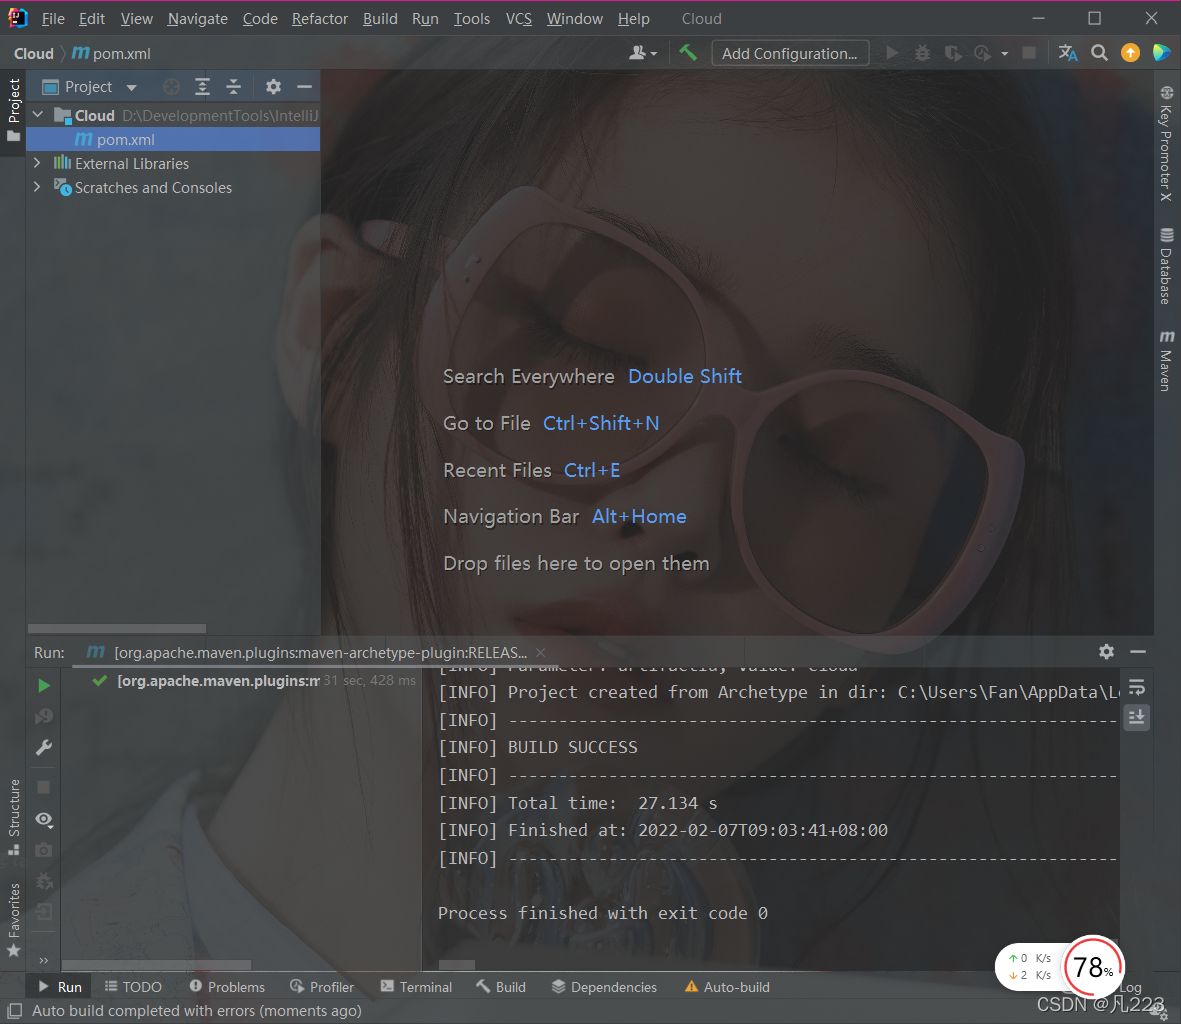Click the Stop square in main toolbar
This screenshot has height=1024, width=1181.
1029,53
